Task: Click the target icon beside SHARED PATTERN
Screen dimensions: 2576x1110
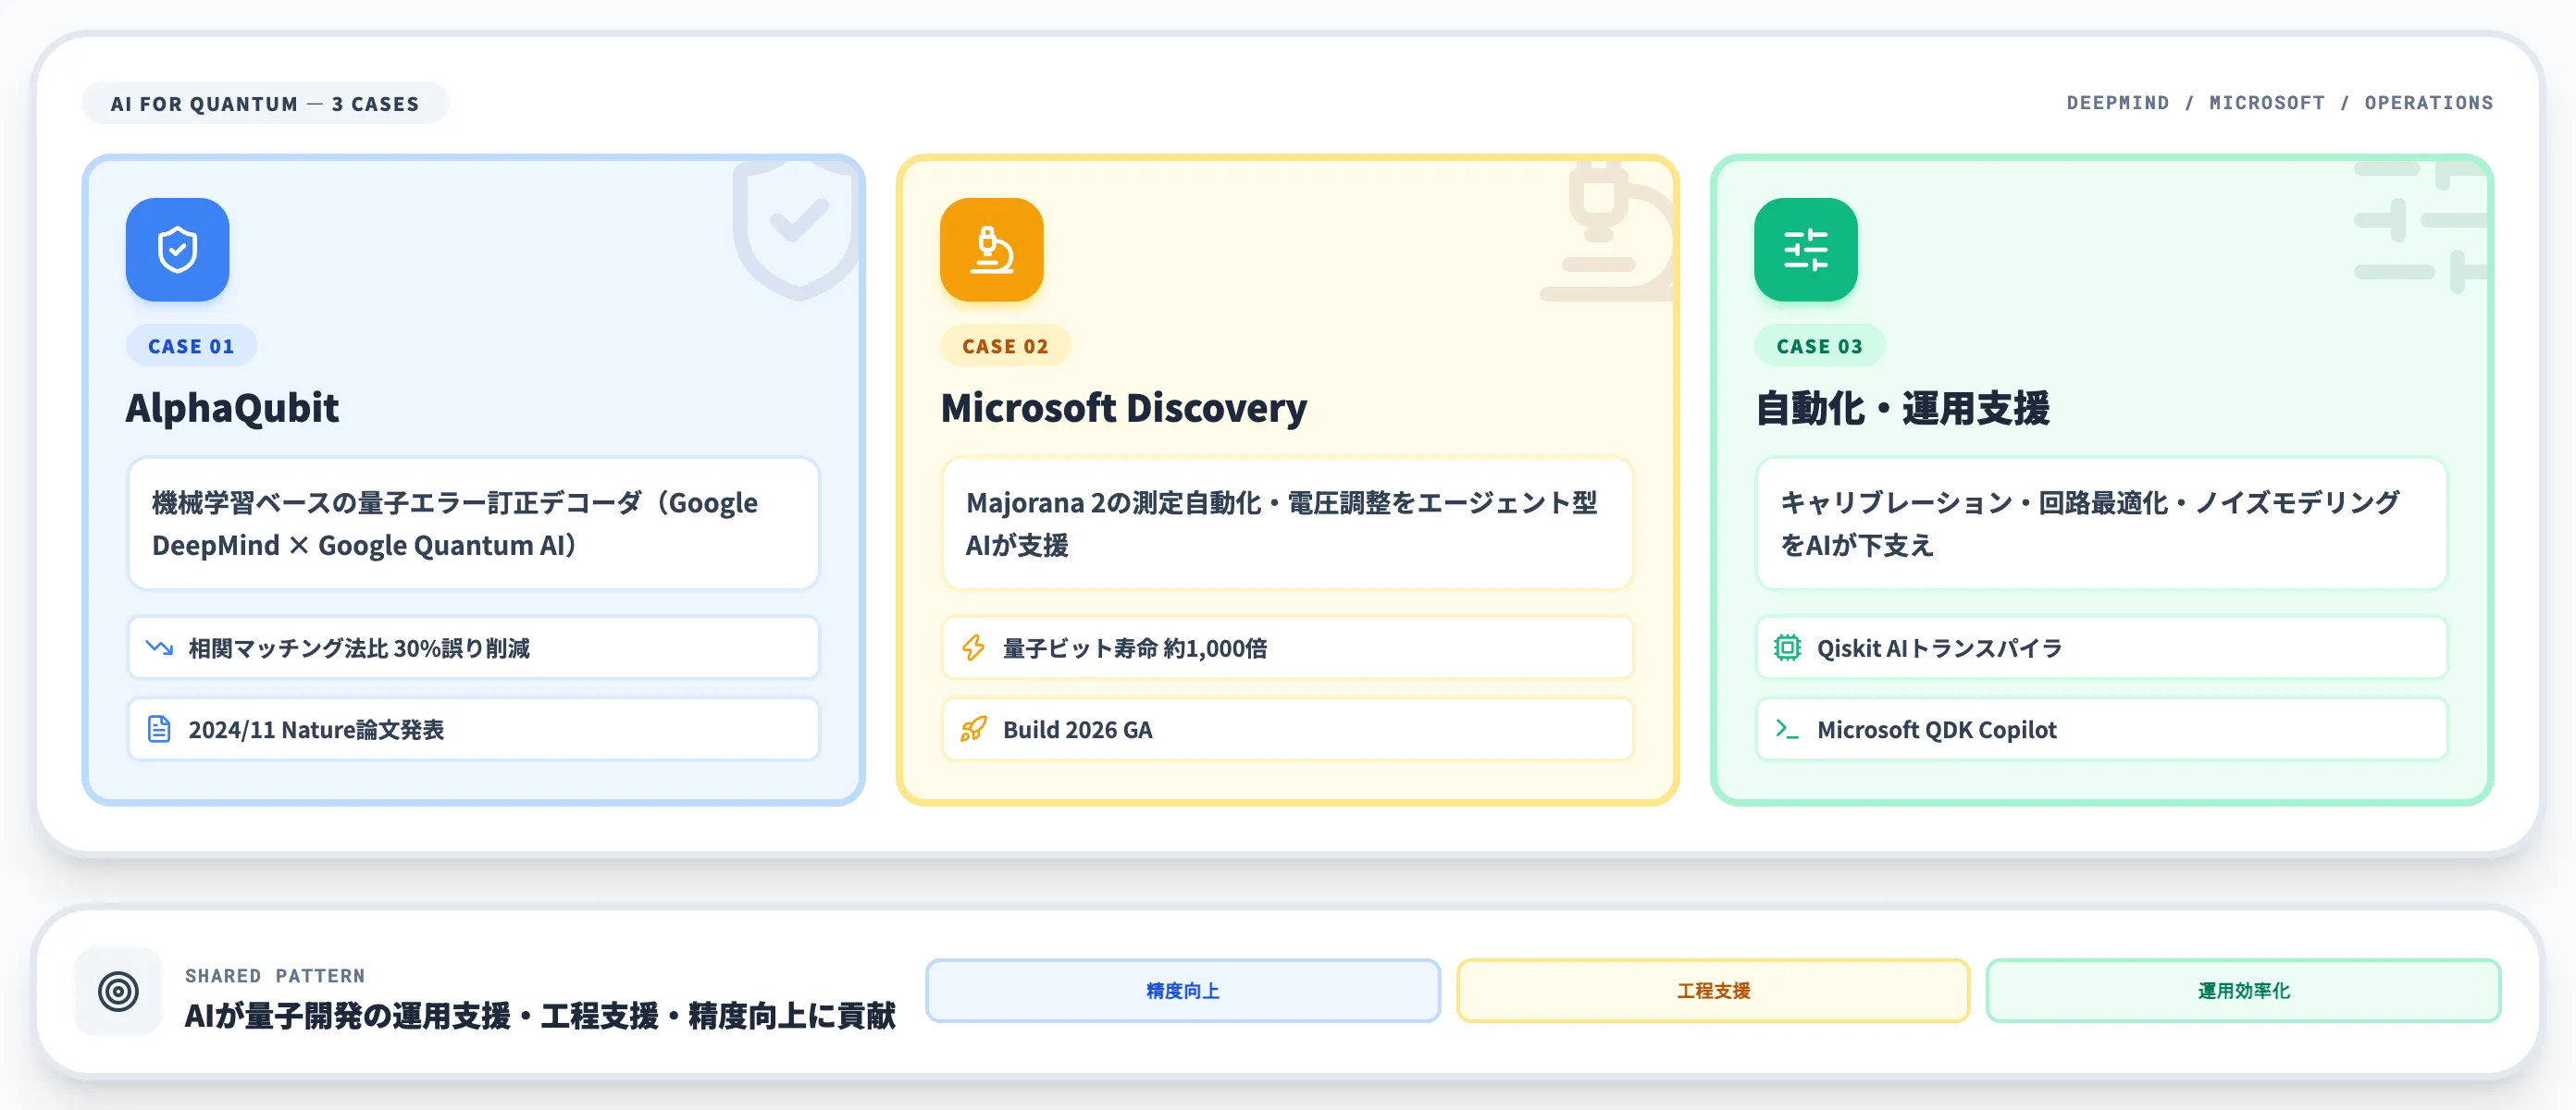Action: [118, 991]
